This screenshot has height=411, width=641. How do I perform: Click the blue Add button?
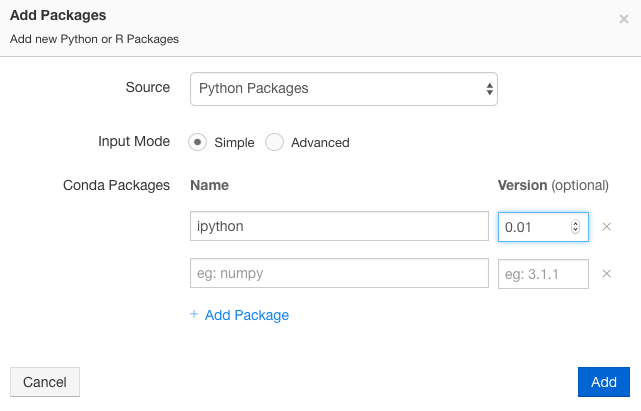(x=603, y=382)
